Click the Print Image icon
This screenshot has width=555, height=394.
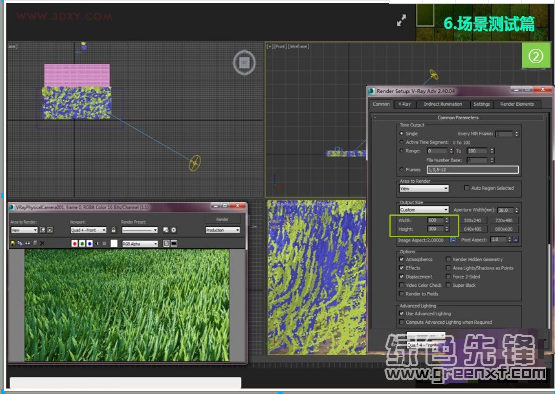tap(35, 243)
